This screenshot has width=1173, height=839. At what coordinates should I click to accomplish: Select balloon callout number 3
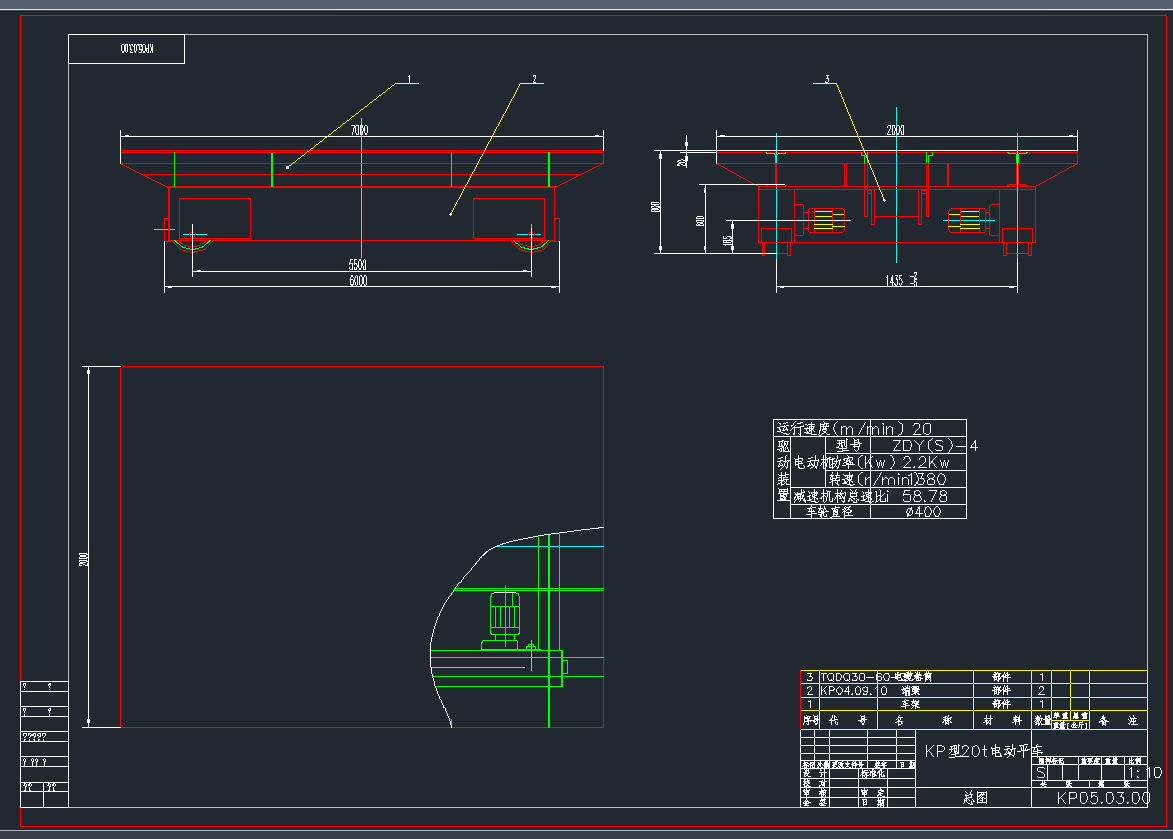(827, 80)
